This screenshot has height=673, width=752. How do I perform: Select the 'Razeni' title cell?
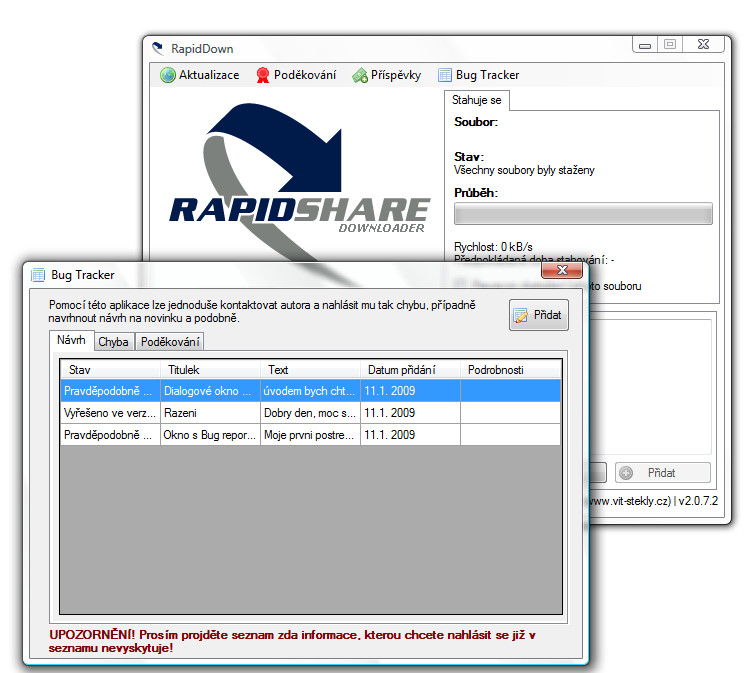click(x=210, y=413)
